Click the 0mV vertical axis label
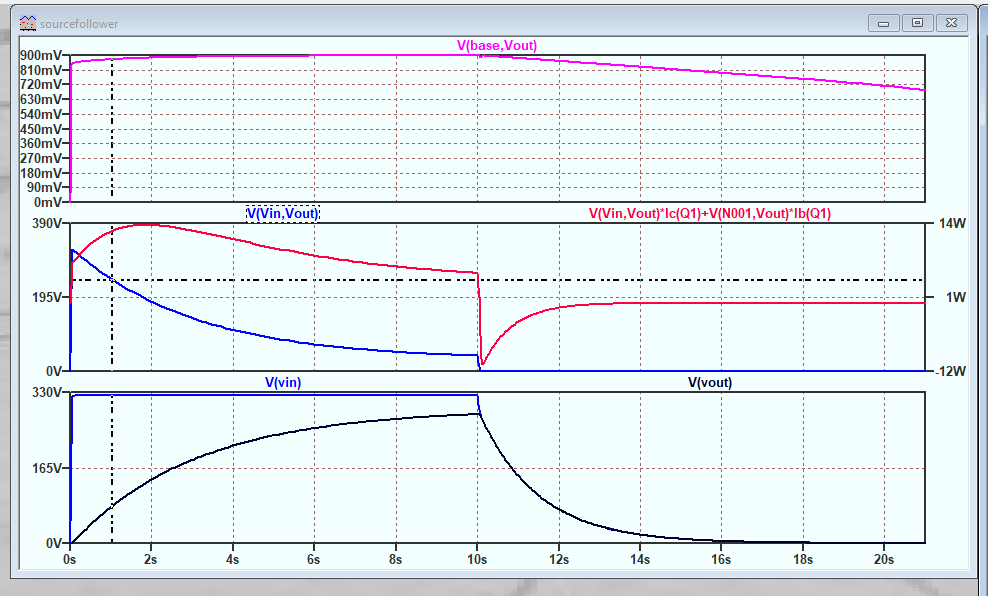This screenshot has height=596, width=988. 47,202
